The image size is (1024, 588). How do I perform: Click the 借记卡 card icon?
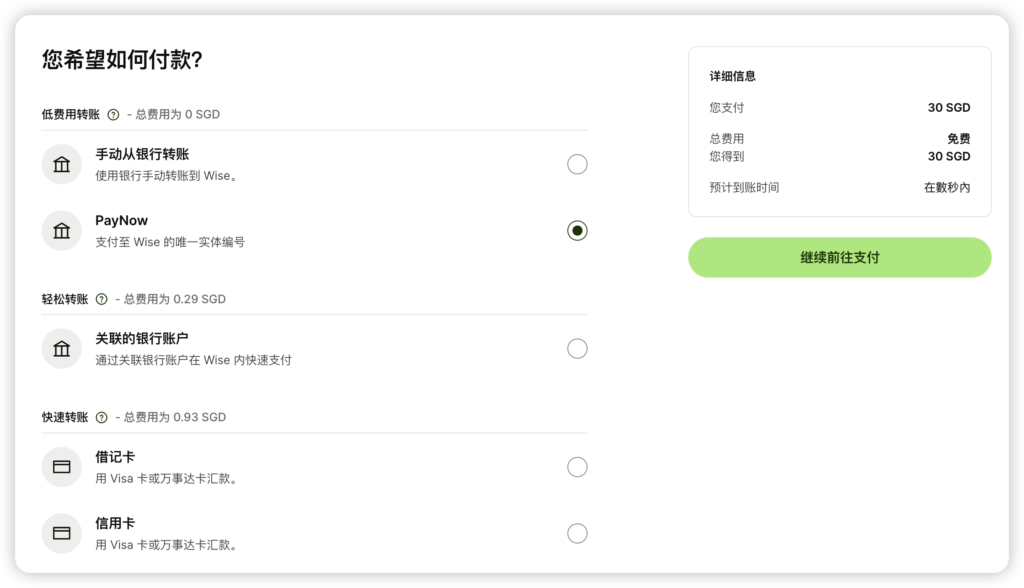pos(62,467)
